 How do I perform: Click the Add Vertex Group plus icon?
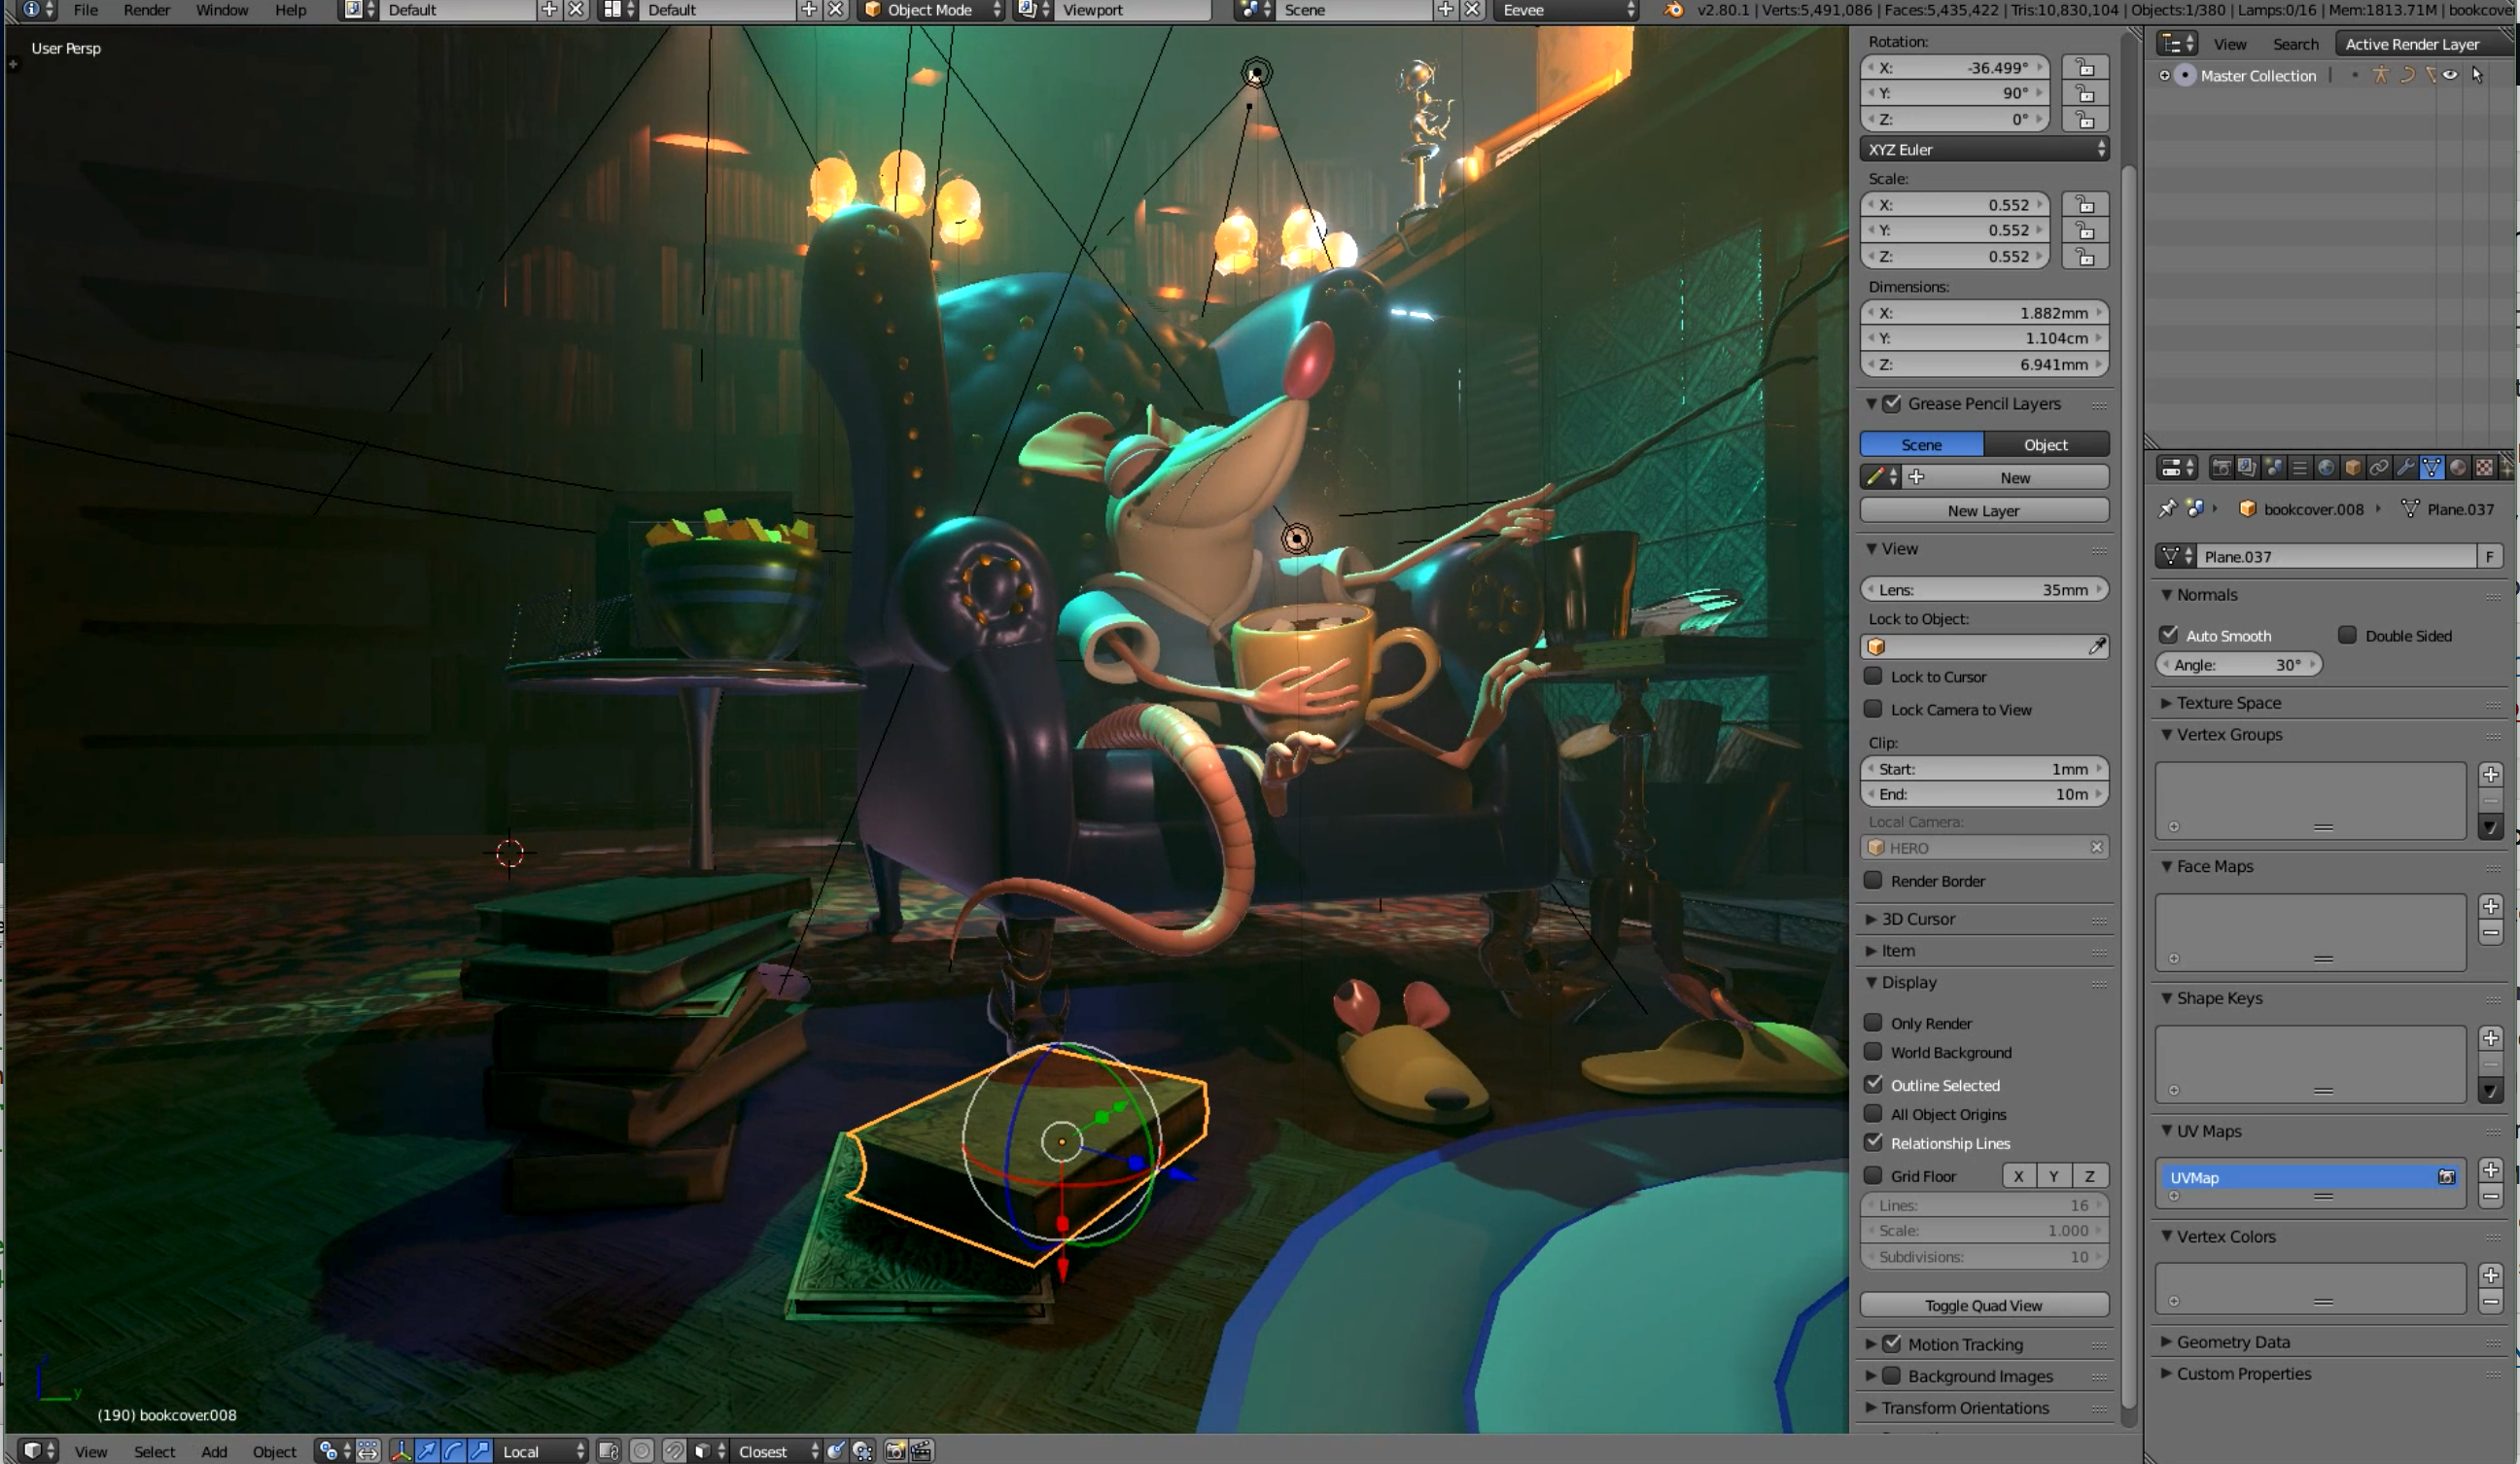pos(2492,774)
